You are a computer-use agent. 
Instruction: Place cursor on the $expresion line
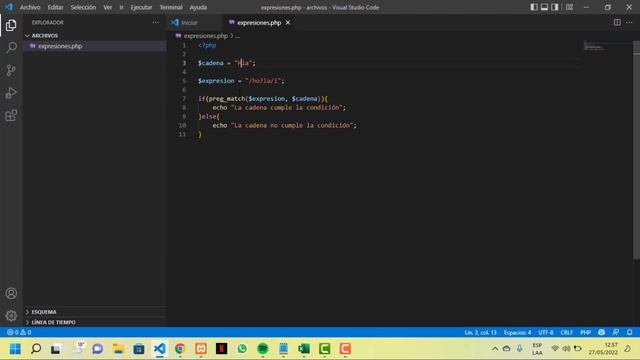(x=241, y=81)
